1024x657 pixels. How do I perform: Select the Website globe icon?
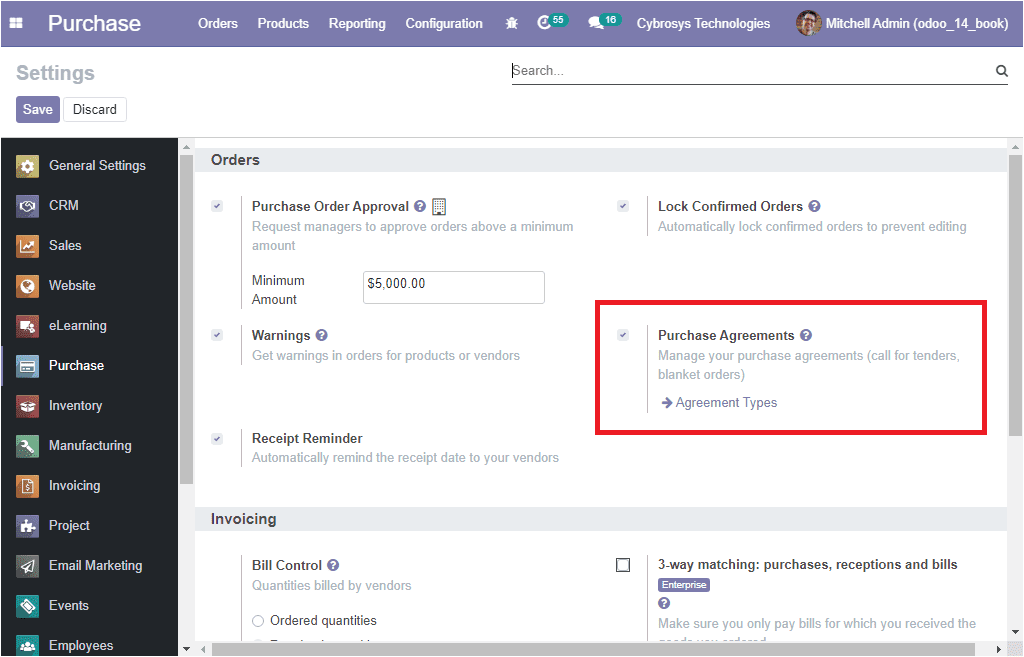click(x=27, y=285)
